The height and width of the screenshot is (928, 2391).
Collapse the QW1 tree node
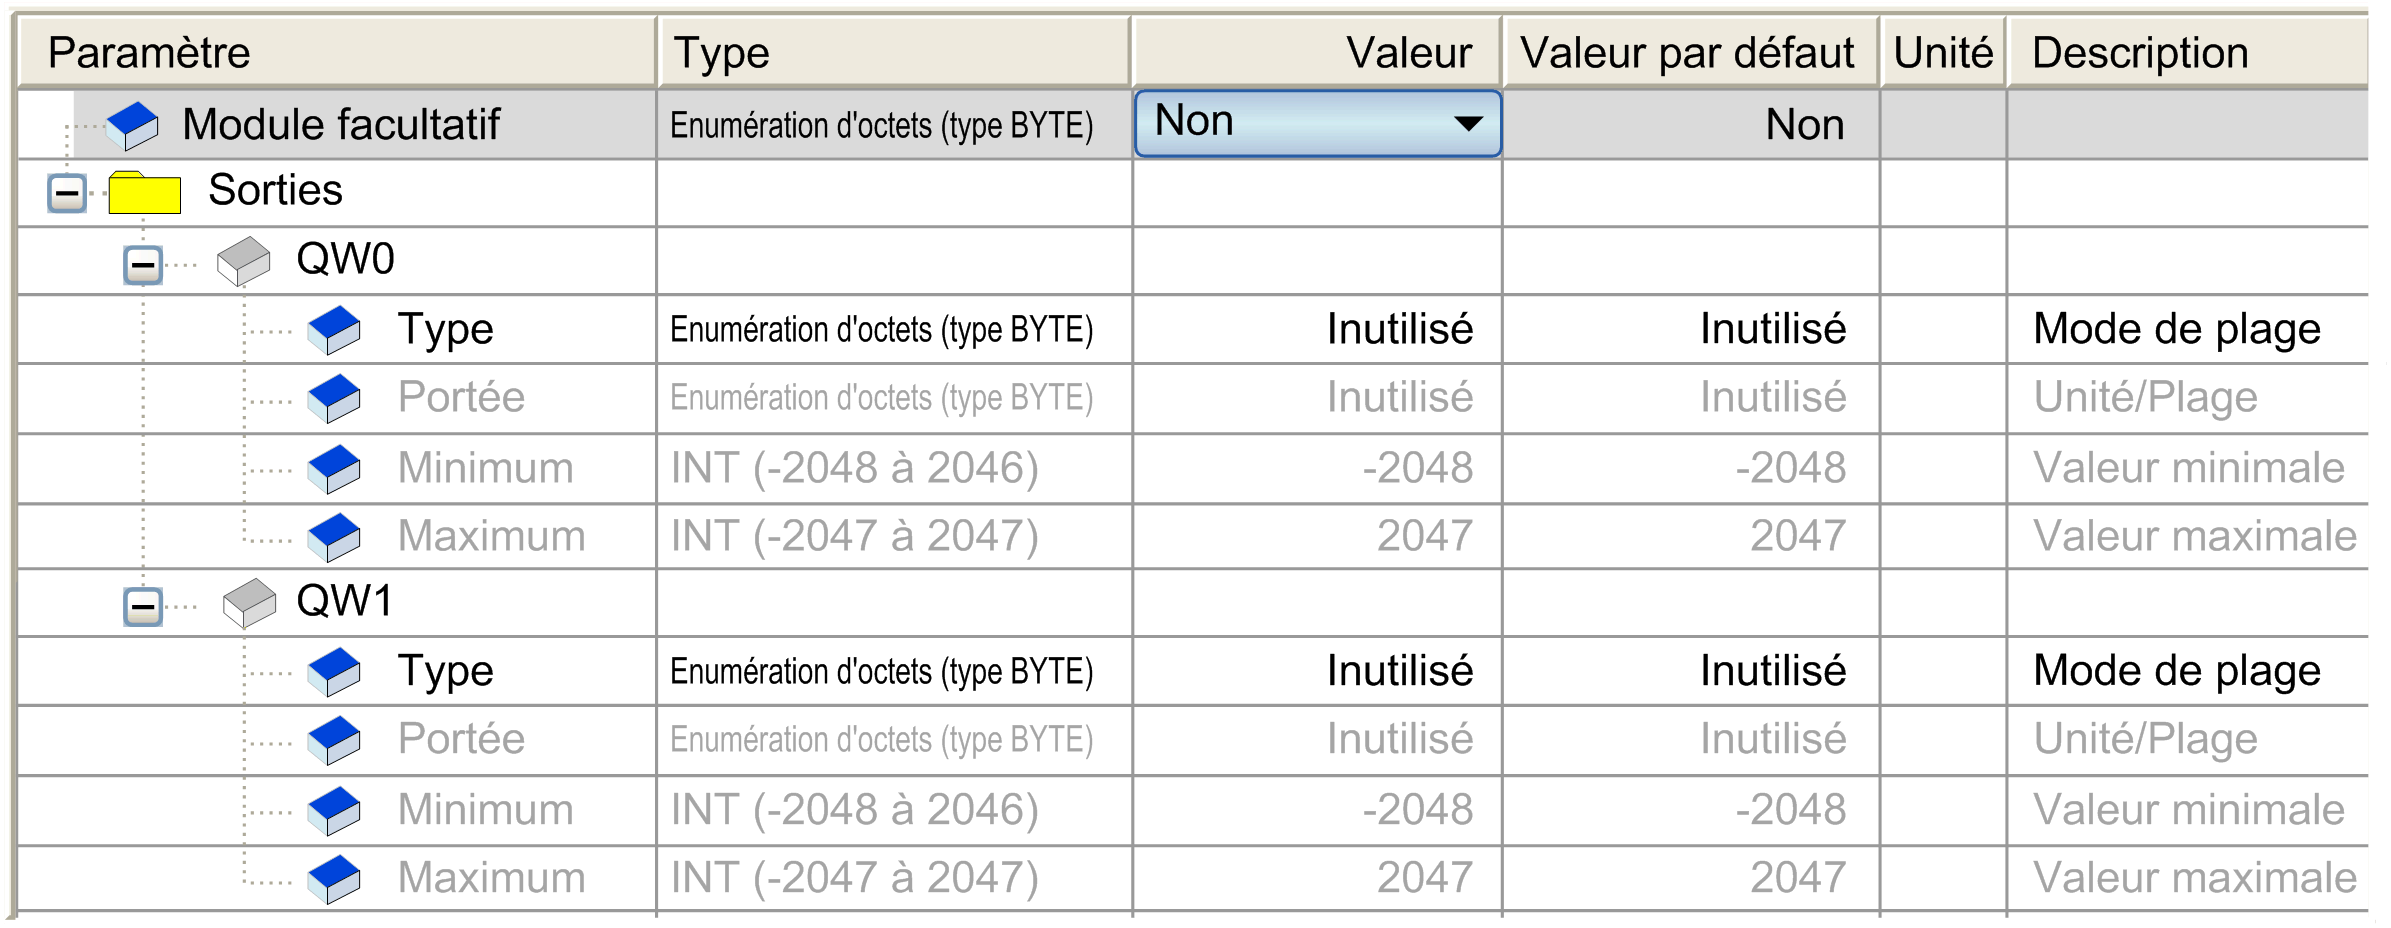point(143,606)
